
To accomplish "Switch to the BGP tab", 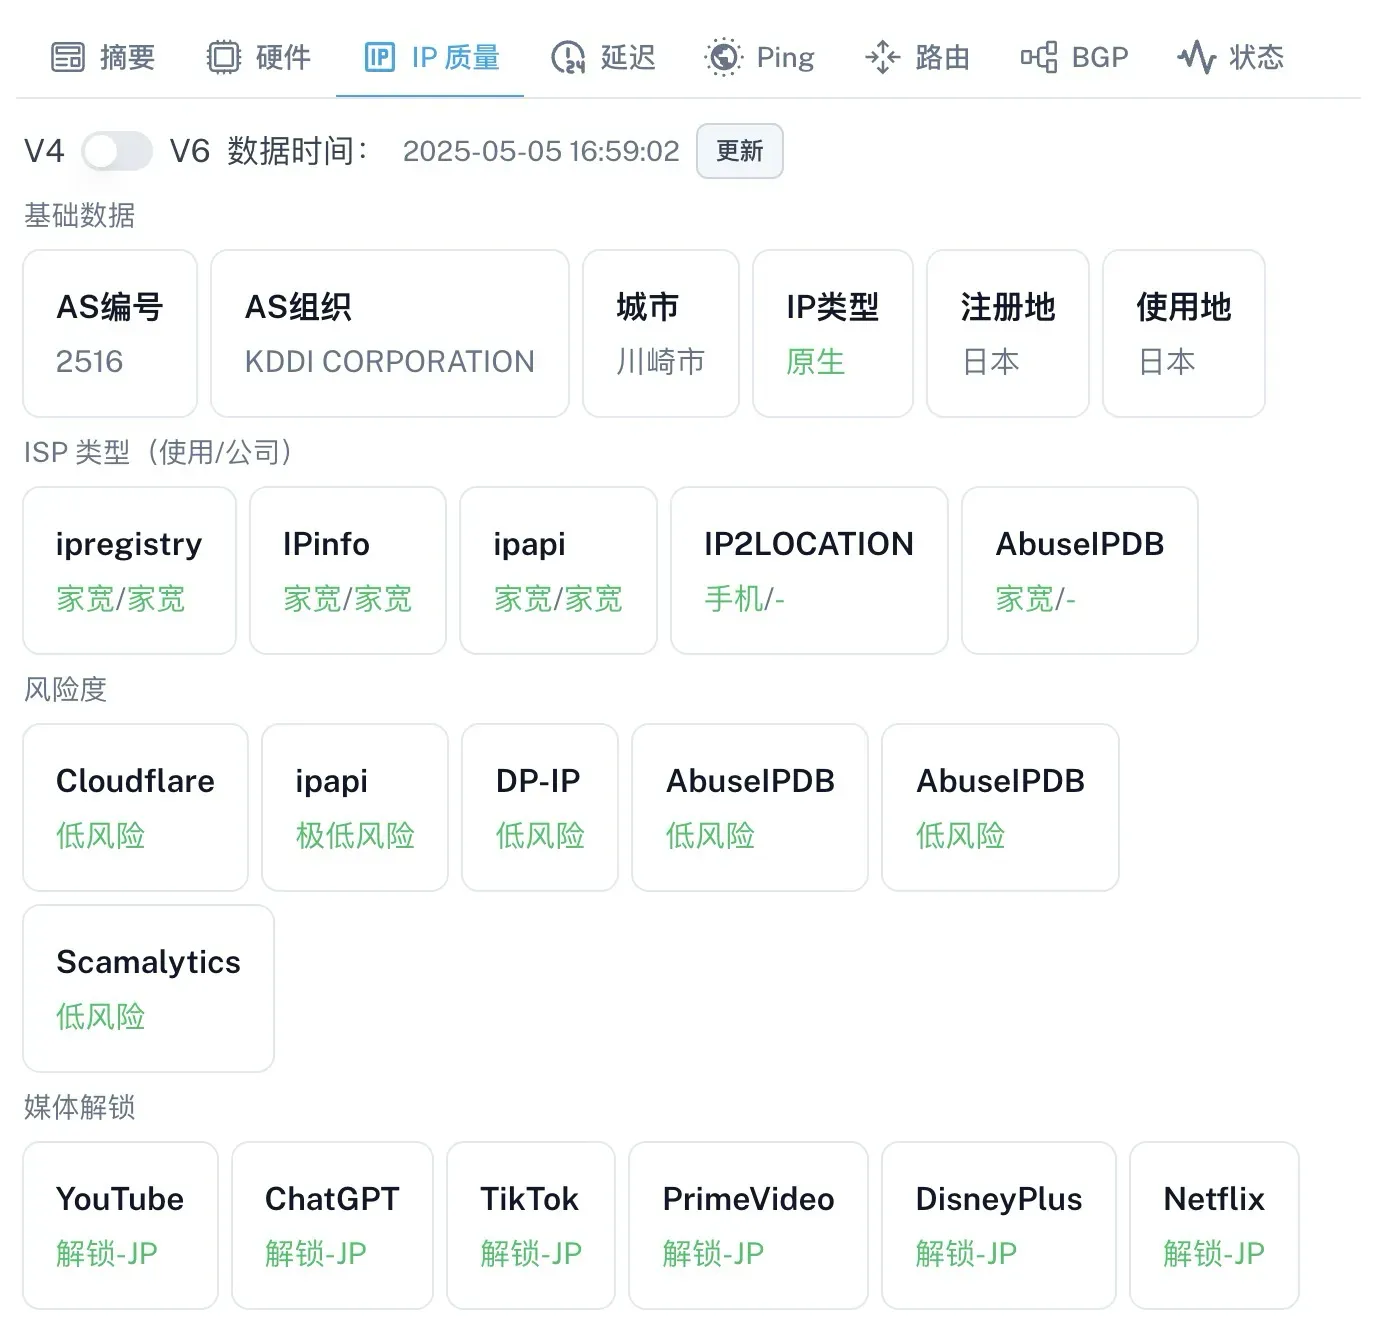I will pos(1074,58).
